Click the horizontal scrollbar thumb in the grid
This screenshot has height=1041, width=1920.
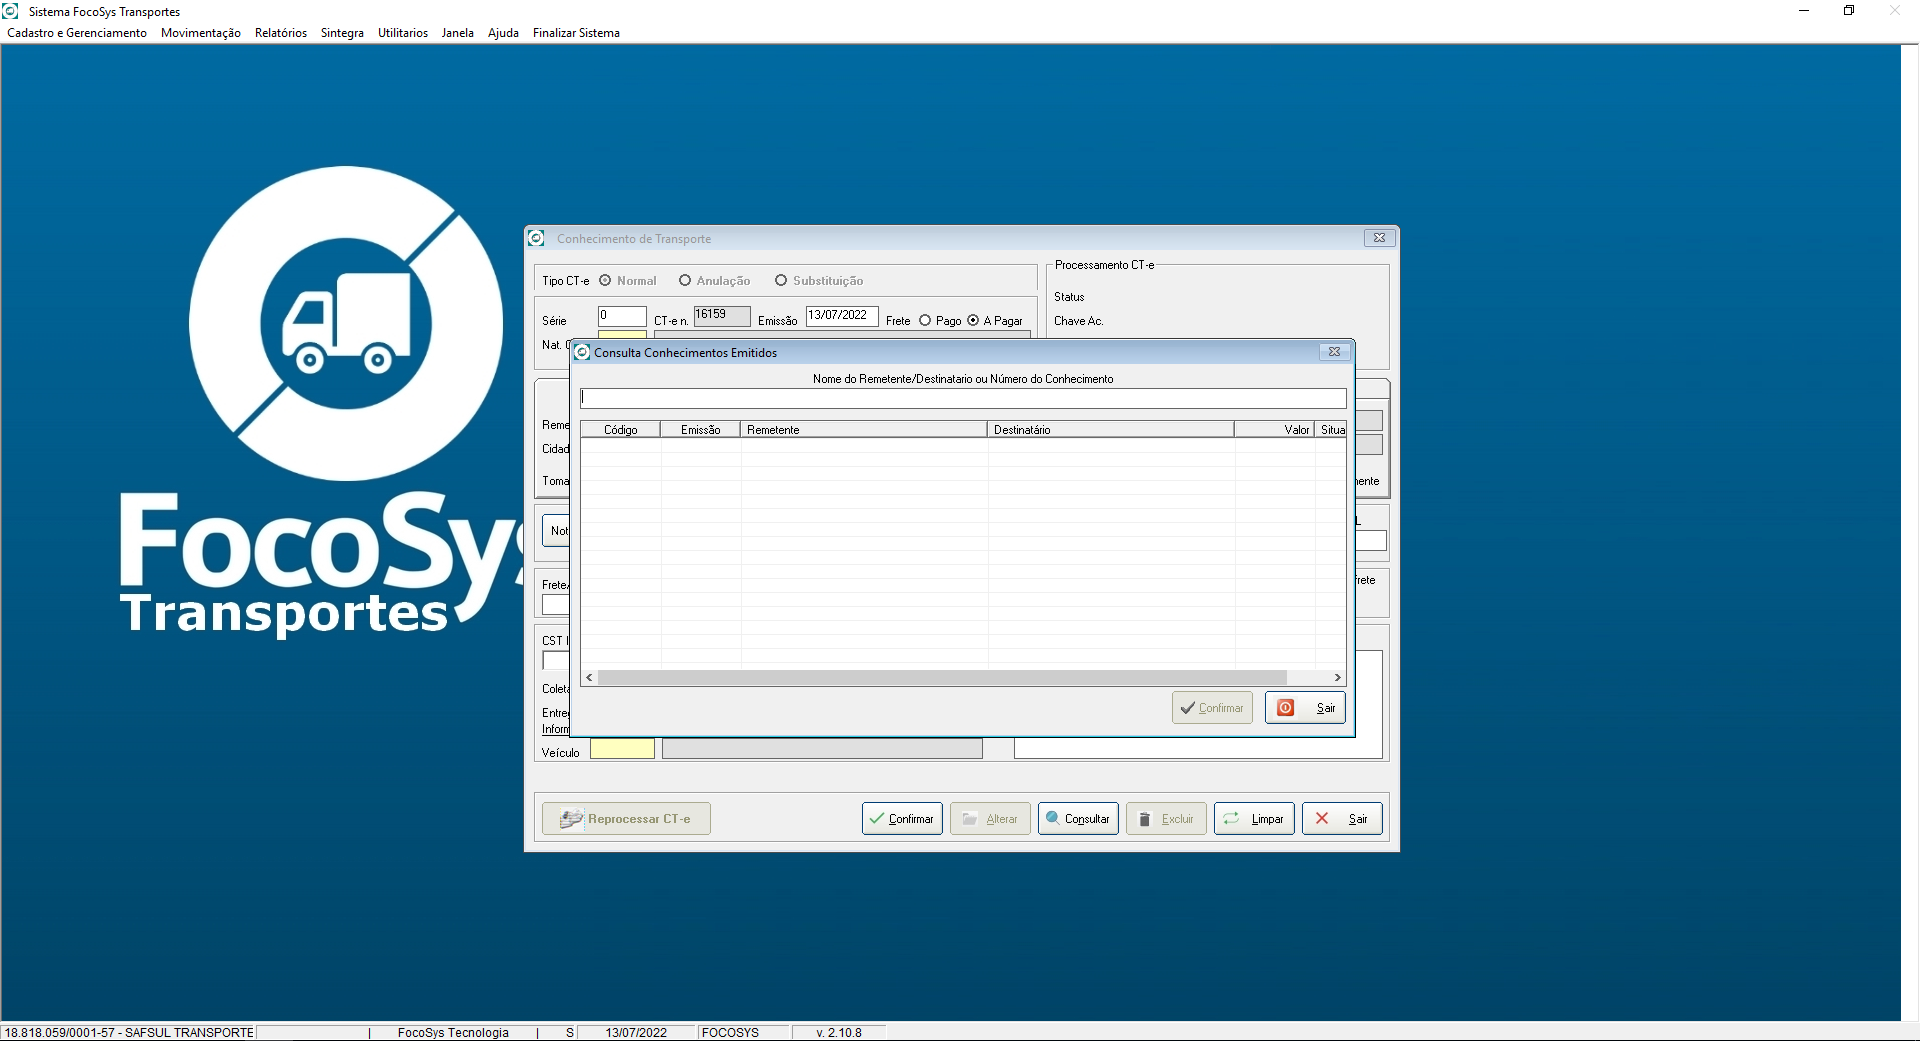[x=942, y=678]
